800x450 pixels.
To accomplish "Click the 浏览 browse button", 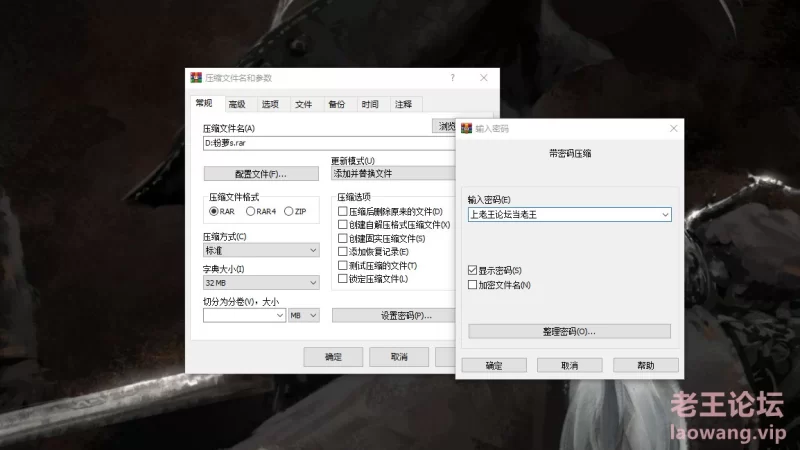I will (444, 126).
